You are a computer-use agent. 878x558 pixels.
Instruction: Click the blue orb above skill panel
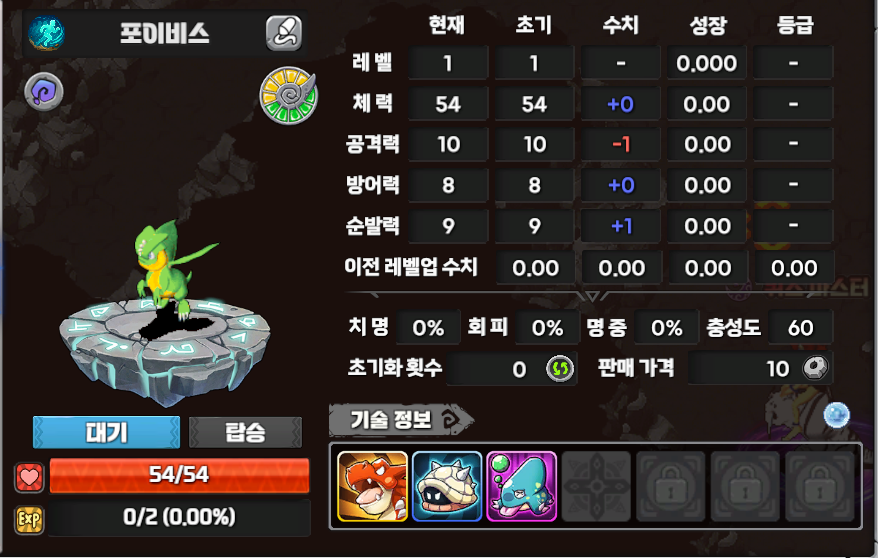837,415
